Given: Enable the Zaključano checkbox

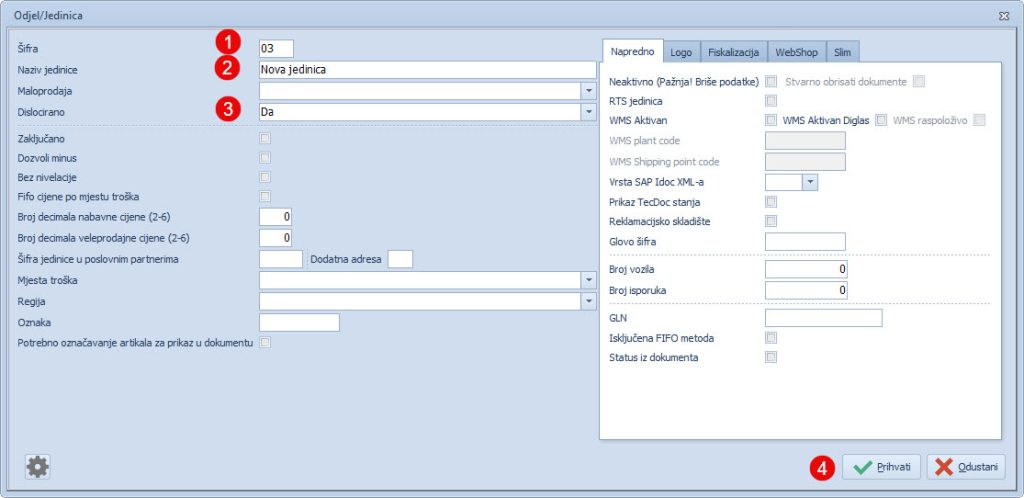Looking at the screenshot, I should [265, 138].
